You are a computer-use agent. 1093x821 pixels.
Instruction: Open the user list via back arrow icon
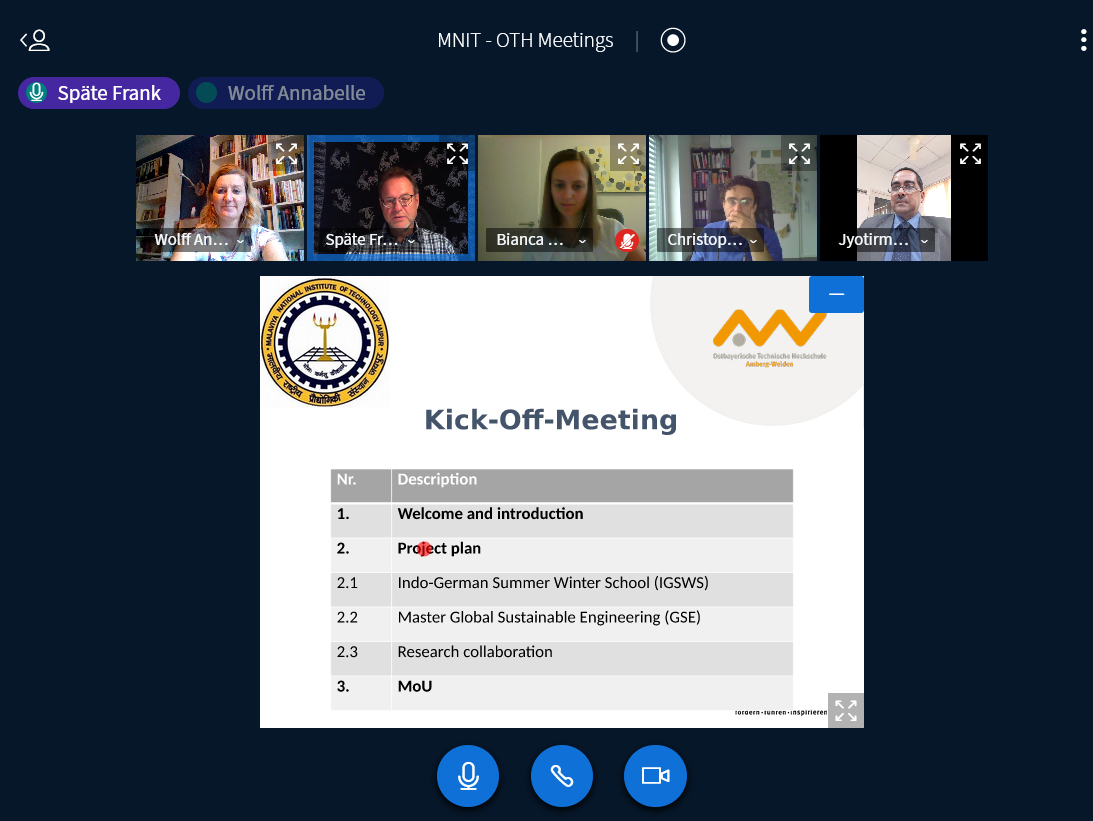coord(34,41)
